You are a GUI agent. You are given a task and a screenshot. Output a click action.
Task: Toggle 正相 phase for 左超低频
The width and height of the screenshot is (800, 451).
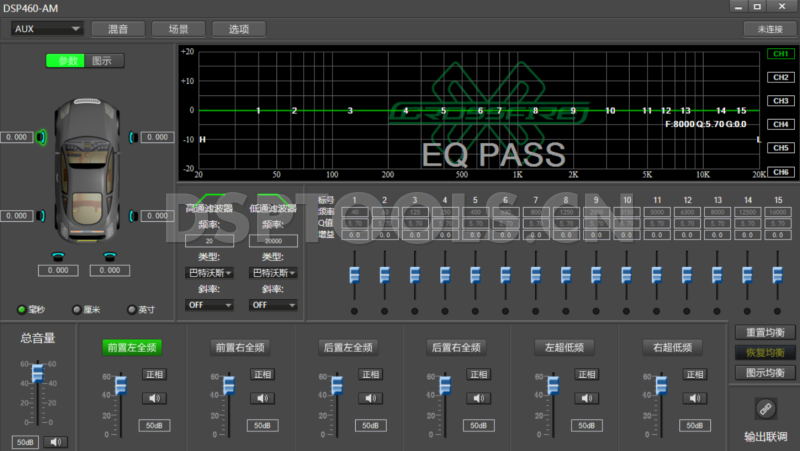(587, 374)
